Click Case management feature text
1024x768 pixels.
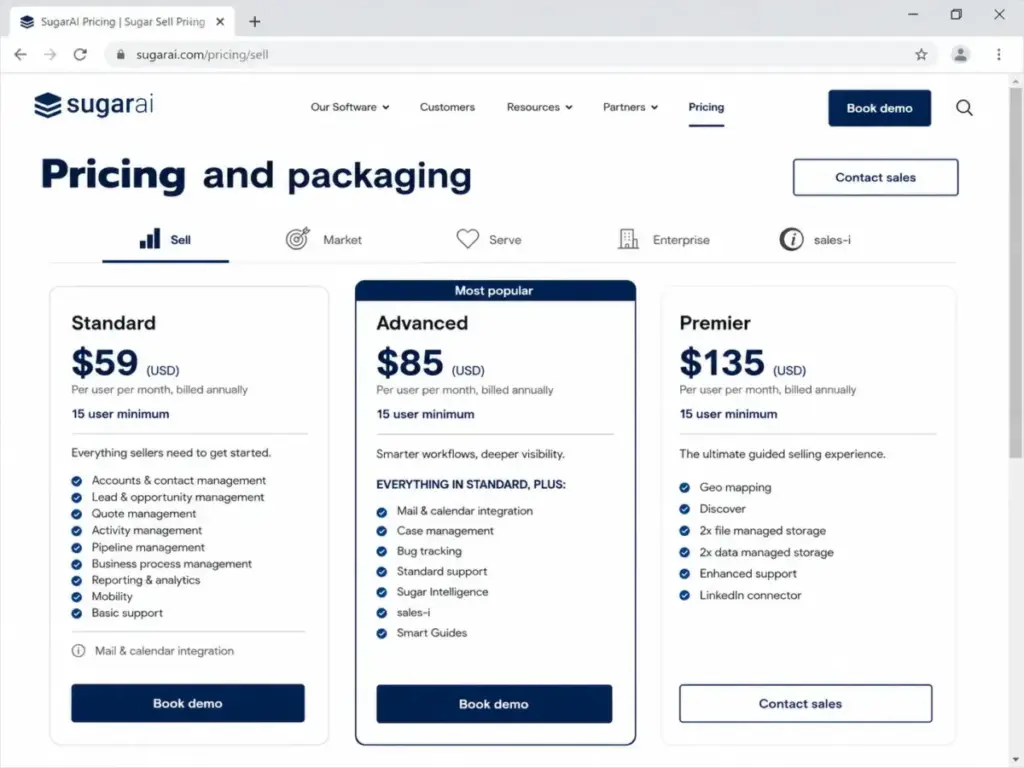point(445,531)
